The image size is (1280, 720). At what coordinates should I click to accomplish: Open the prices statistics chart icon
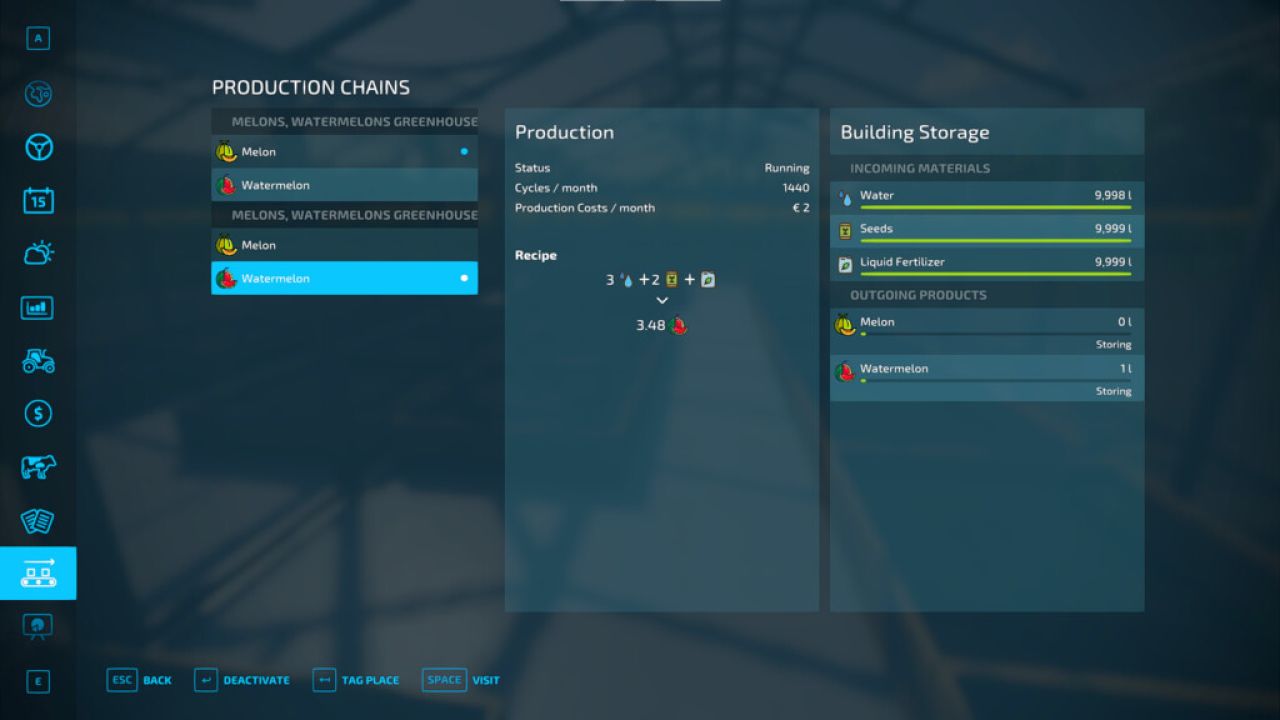tap(38, 308)
